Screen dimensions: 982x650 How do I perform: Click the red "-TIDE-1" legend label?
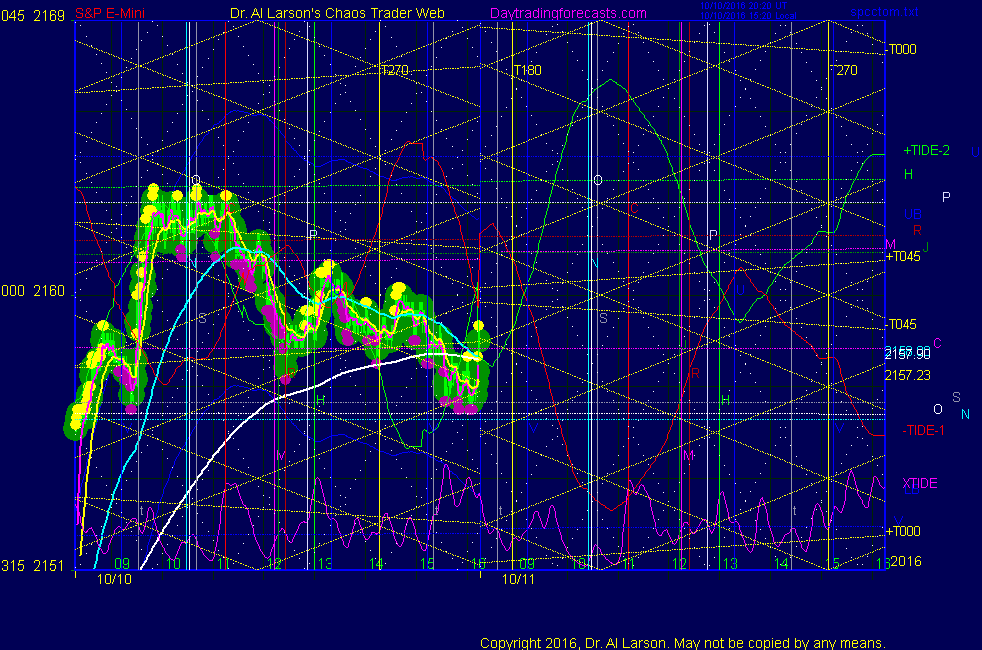coord(923,430)
